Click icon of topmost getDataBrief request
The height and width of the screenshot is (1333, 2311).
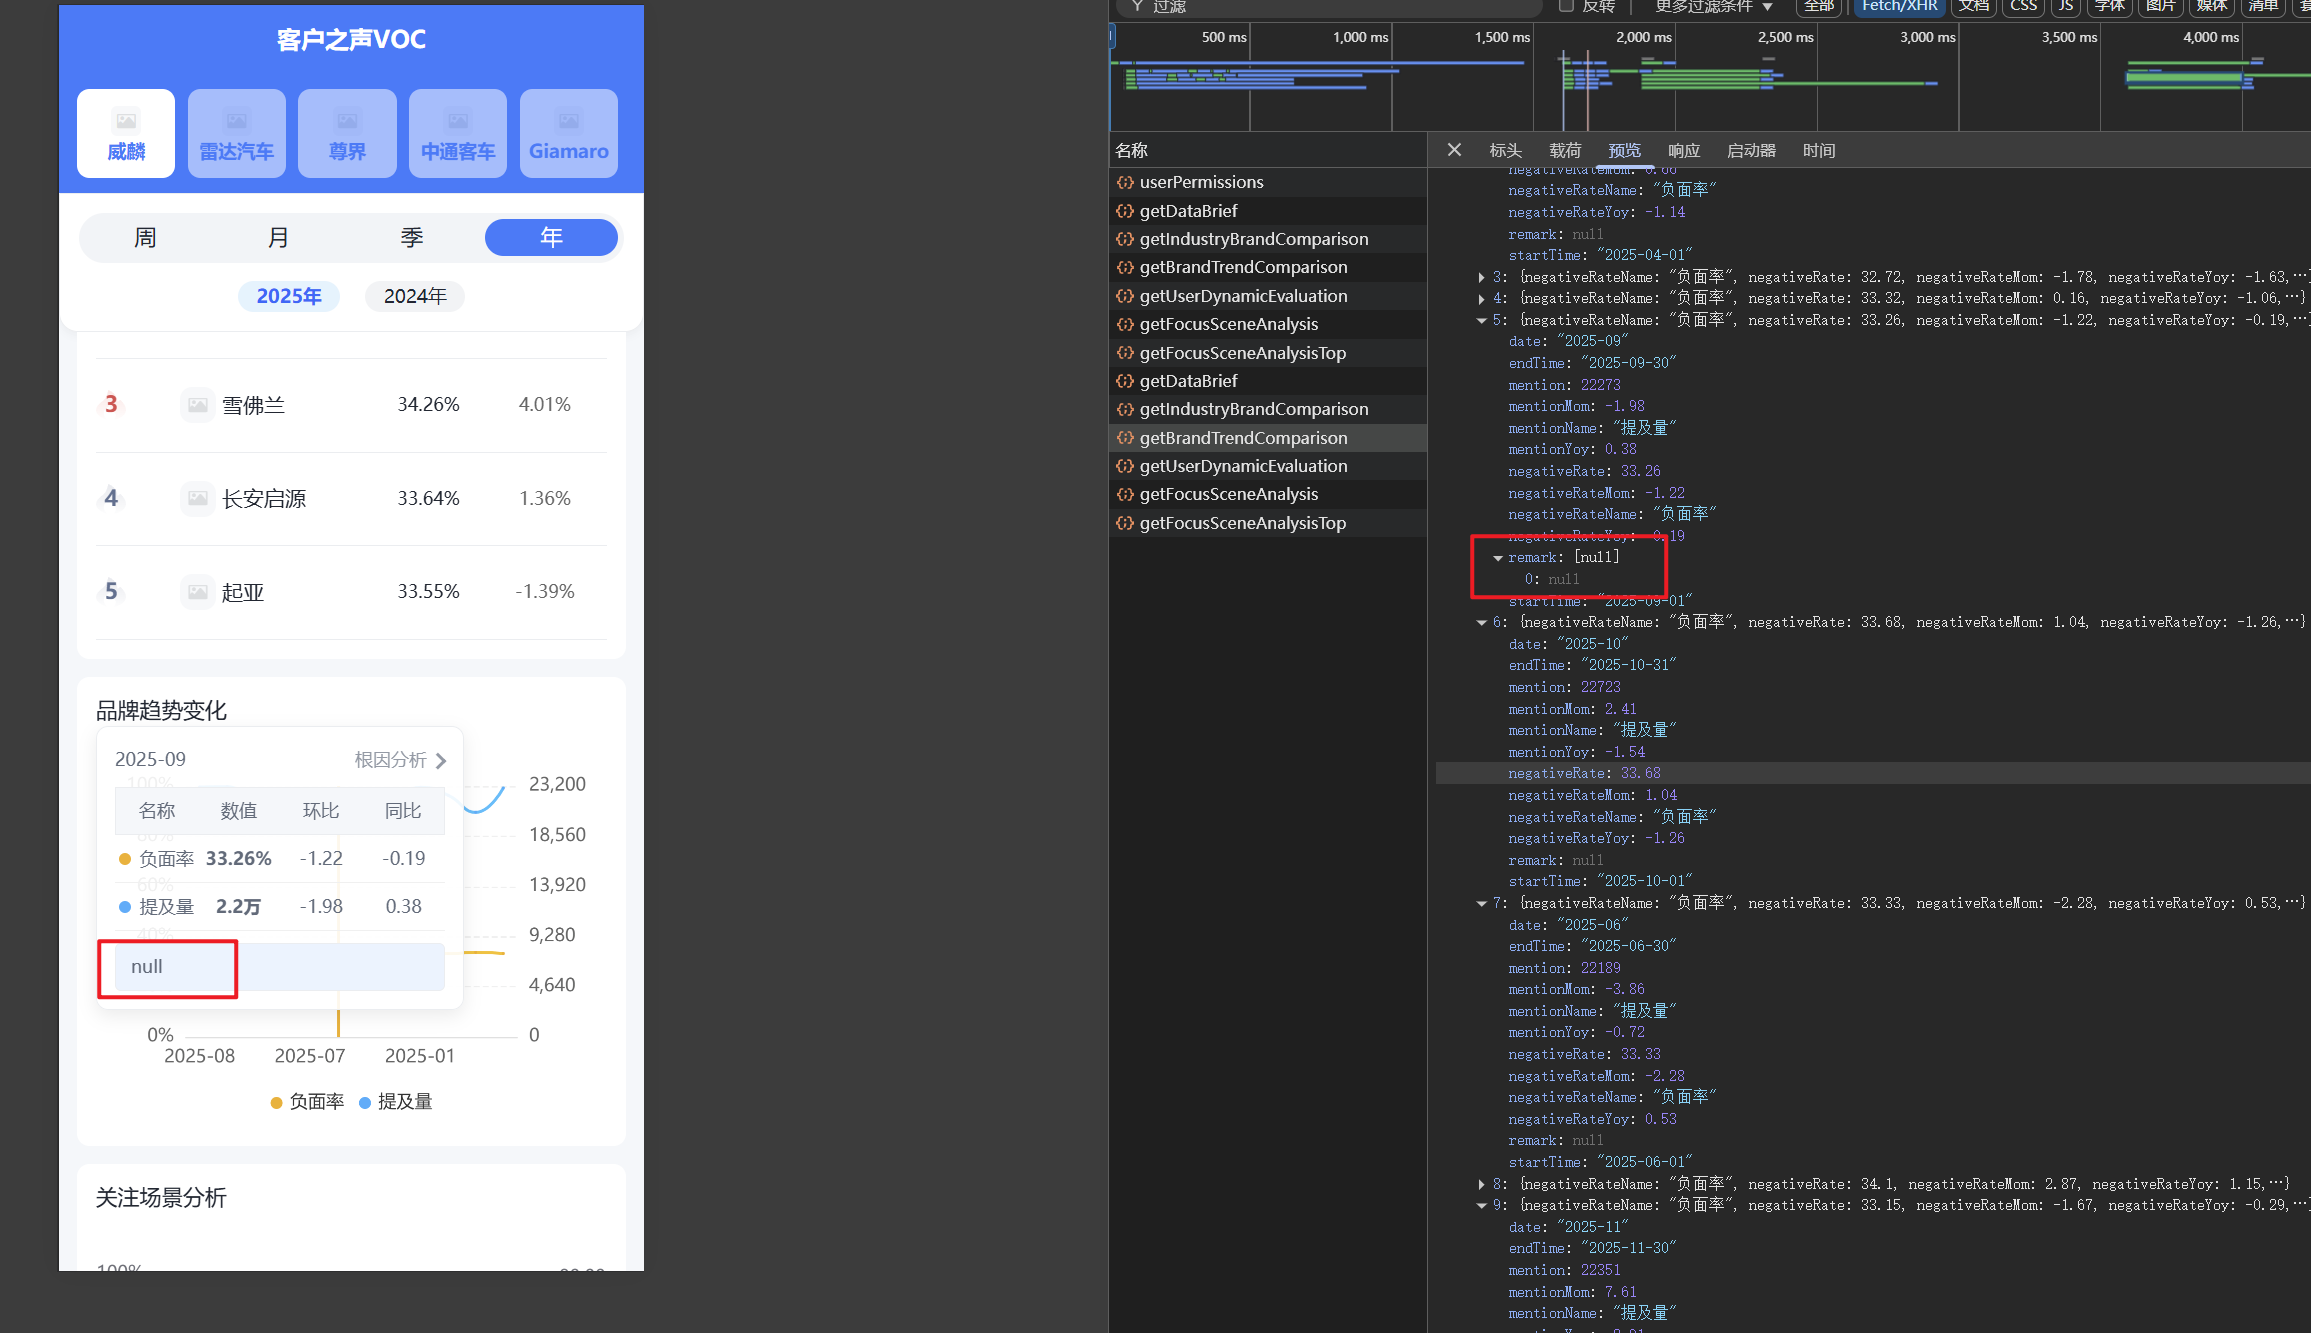click(x=1125, y=211)
